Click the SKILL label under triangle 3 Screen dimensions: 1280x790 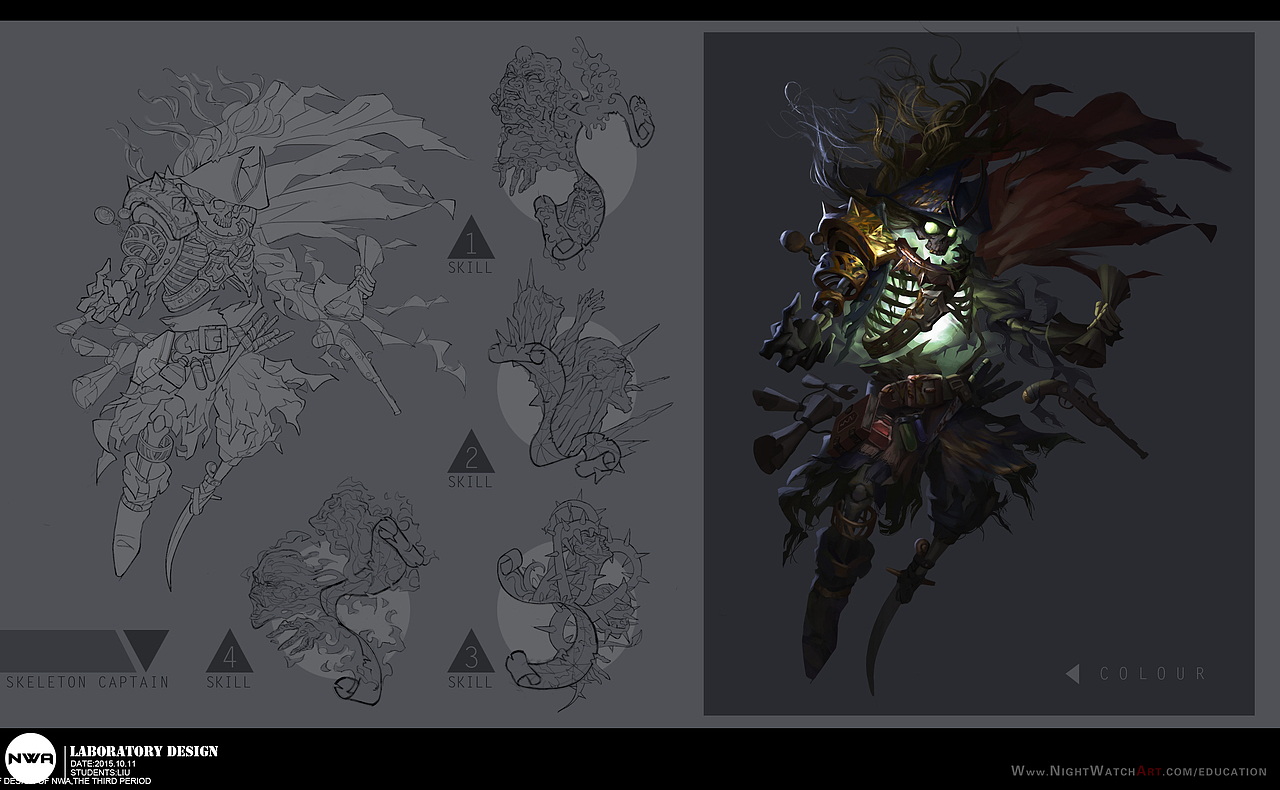[470, 682]
